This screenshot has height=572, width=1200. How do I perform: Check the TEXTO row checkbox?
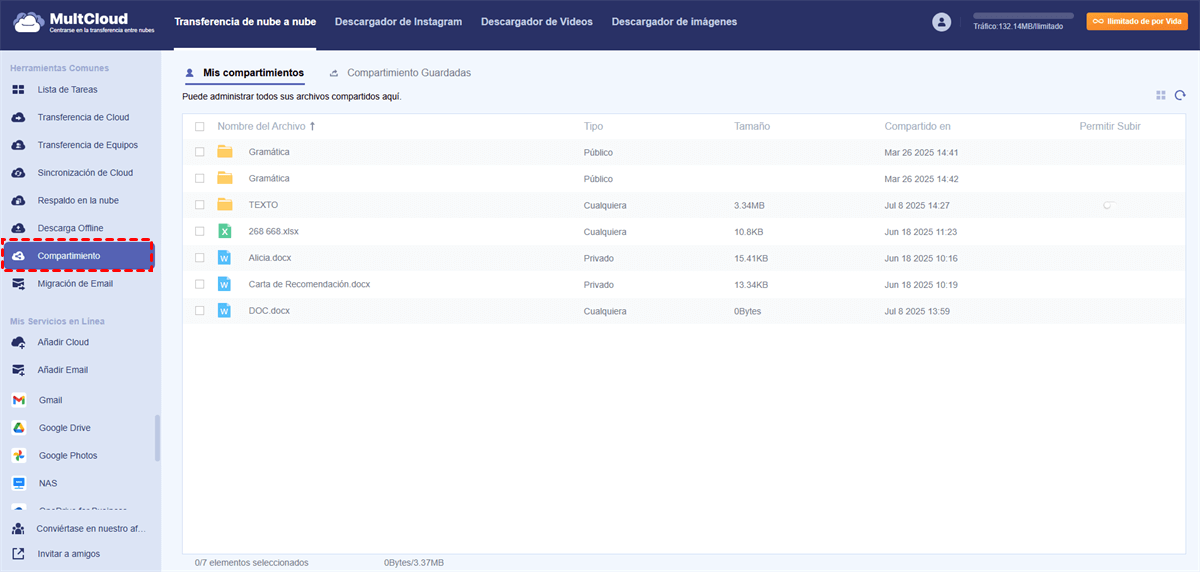pyautogui.click(x=200, y=205)
